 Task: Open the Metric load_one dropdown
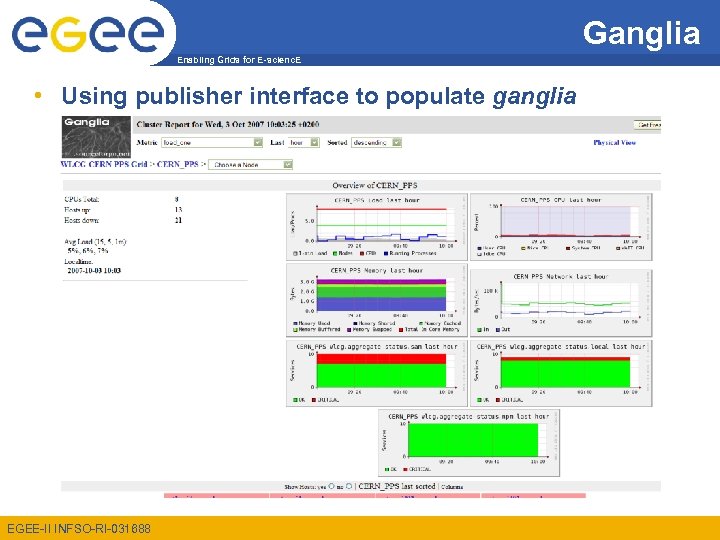pos(212,143)
